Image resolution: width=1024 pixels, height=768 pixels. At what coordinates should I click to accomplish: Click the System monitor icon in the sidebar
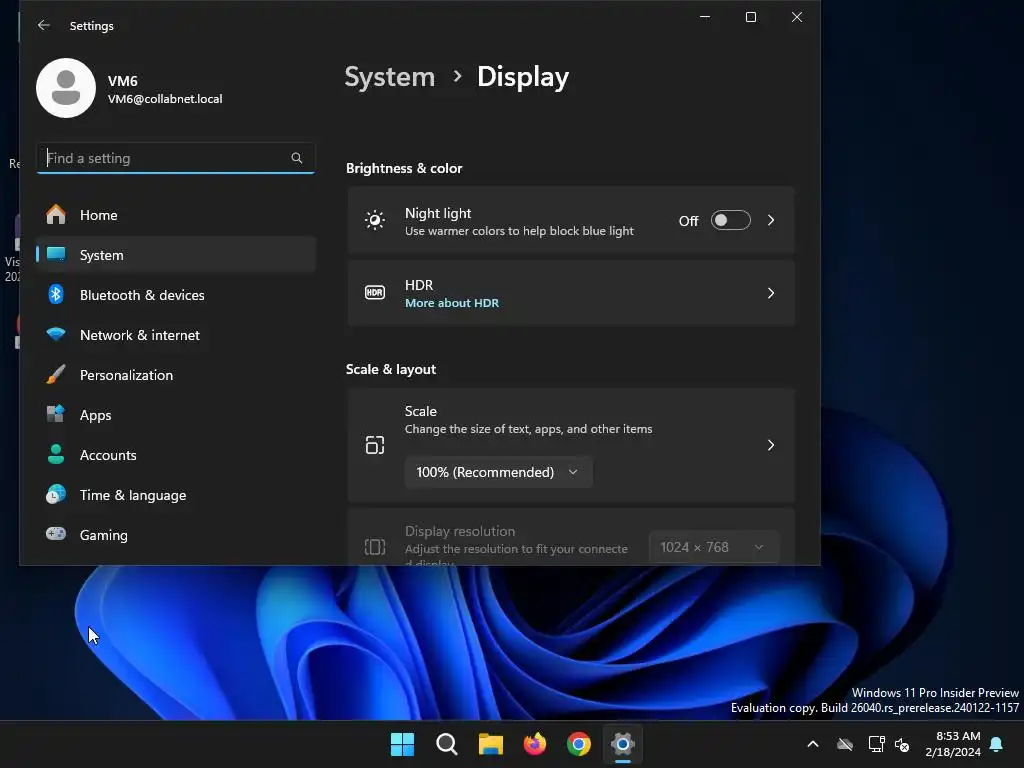[56, 254]
